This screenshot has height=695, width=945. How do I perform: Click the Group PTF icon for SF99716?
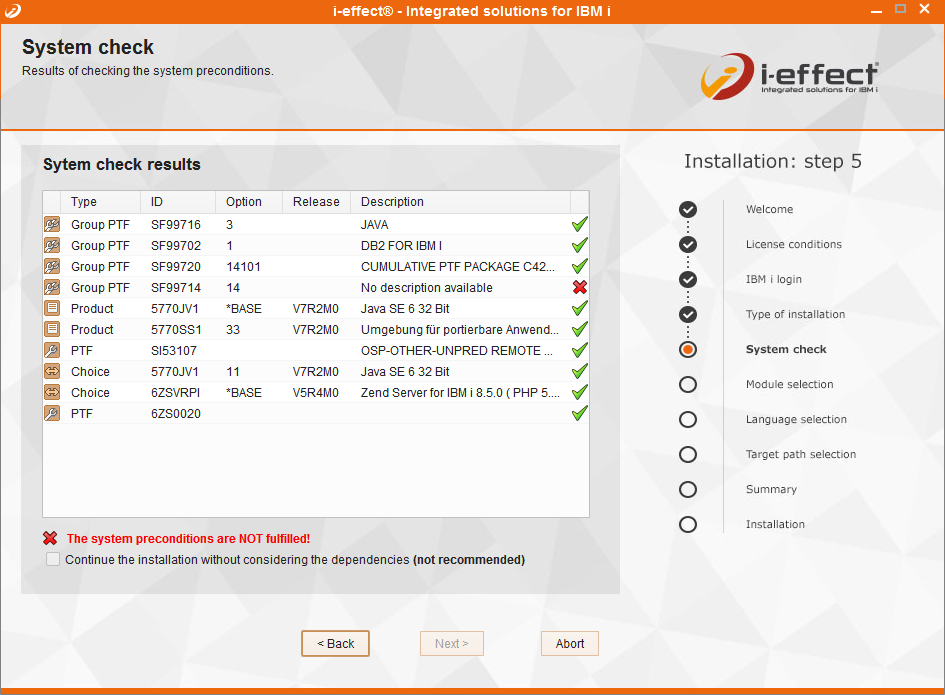(x=52, y=225)
